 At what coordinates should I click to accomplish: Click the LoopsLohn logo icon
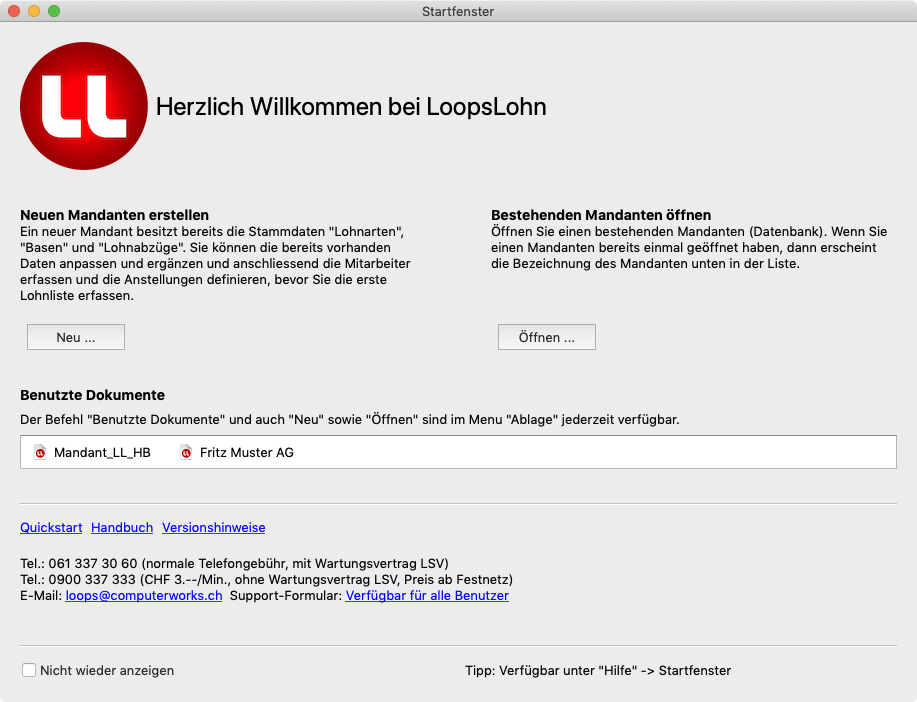(x=84, y=105)
